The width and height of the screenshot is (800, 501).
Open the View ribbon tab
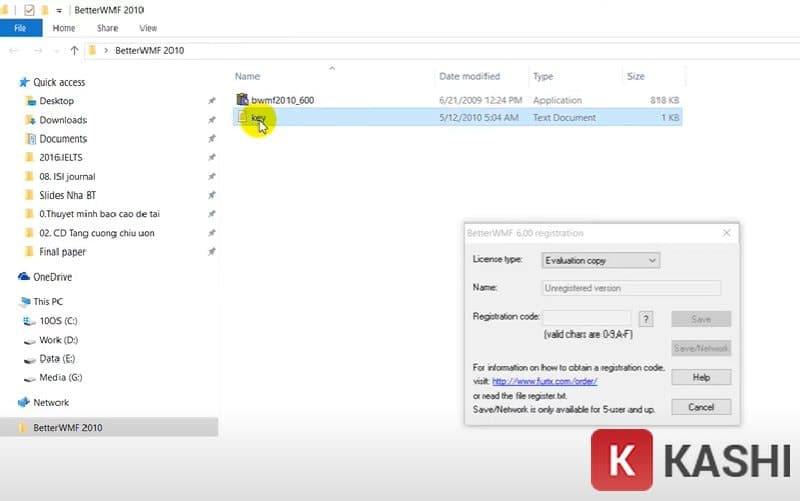pos(148,28)
